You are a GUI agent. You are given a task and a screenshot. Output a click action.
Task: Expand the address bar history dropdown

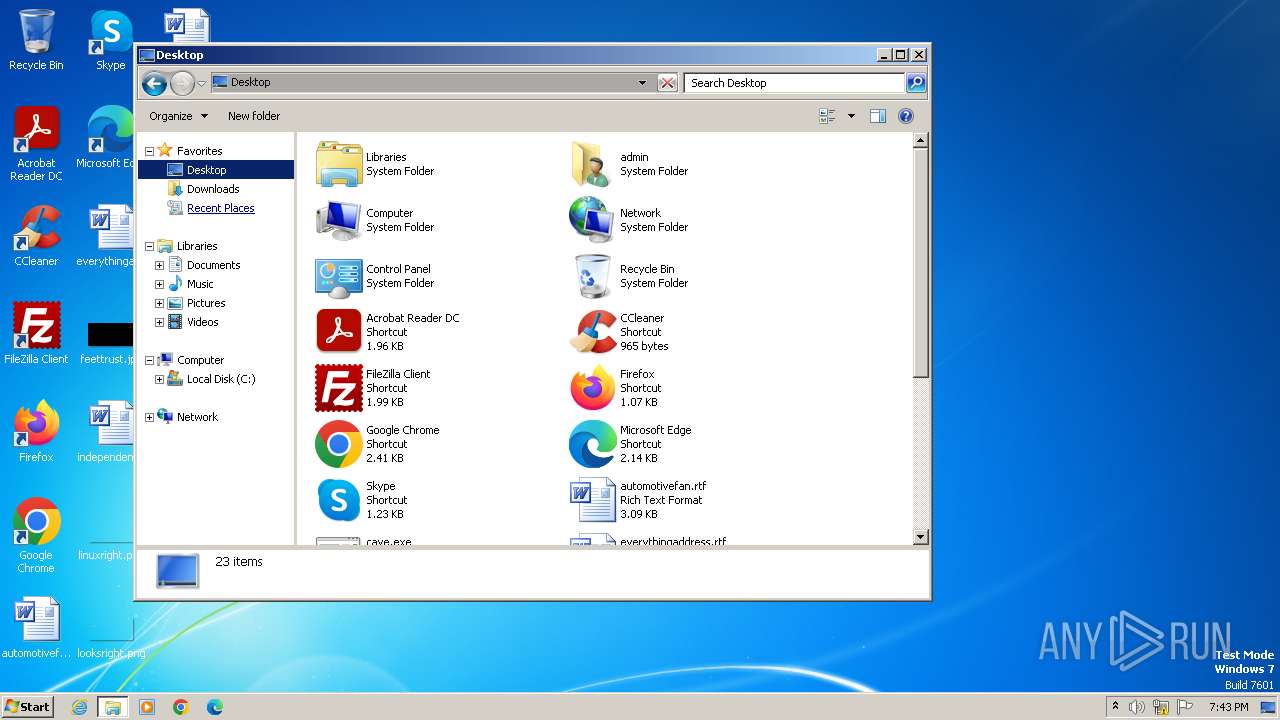click(642, 83)
